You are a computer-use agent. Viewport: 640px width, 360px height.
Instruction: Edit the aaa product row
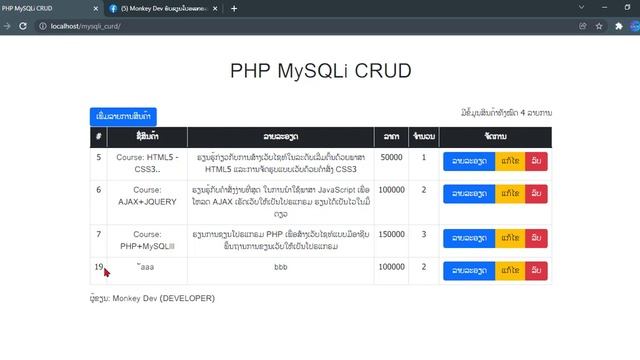click(510, 271)
